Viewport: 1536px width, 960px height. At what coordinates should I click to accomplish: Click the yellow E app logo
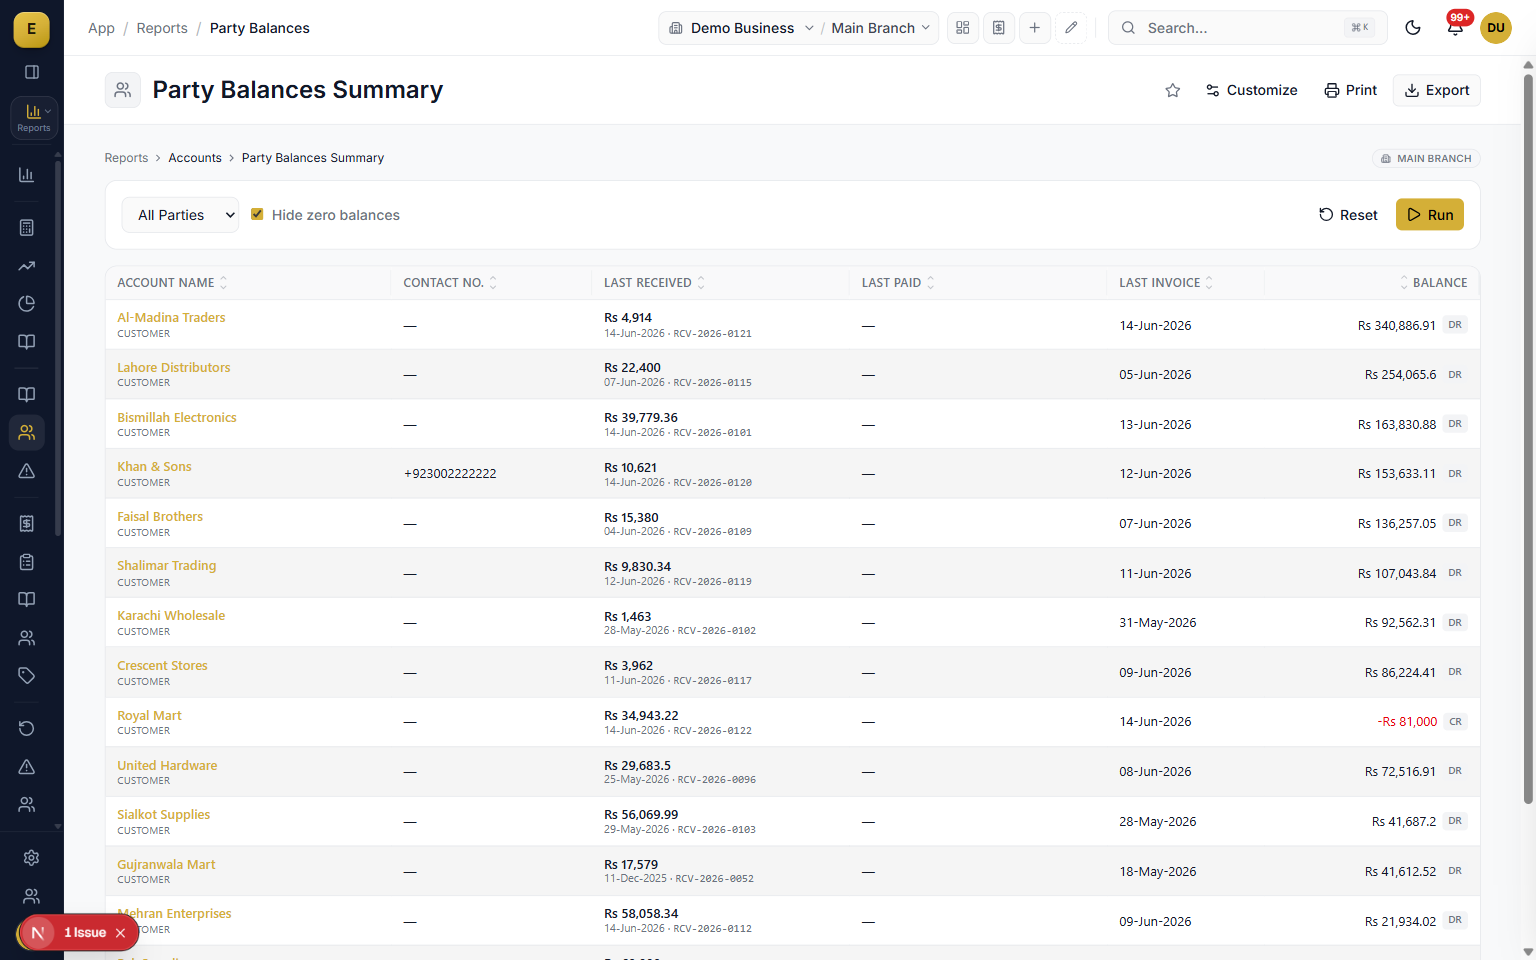point(31,29)
